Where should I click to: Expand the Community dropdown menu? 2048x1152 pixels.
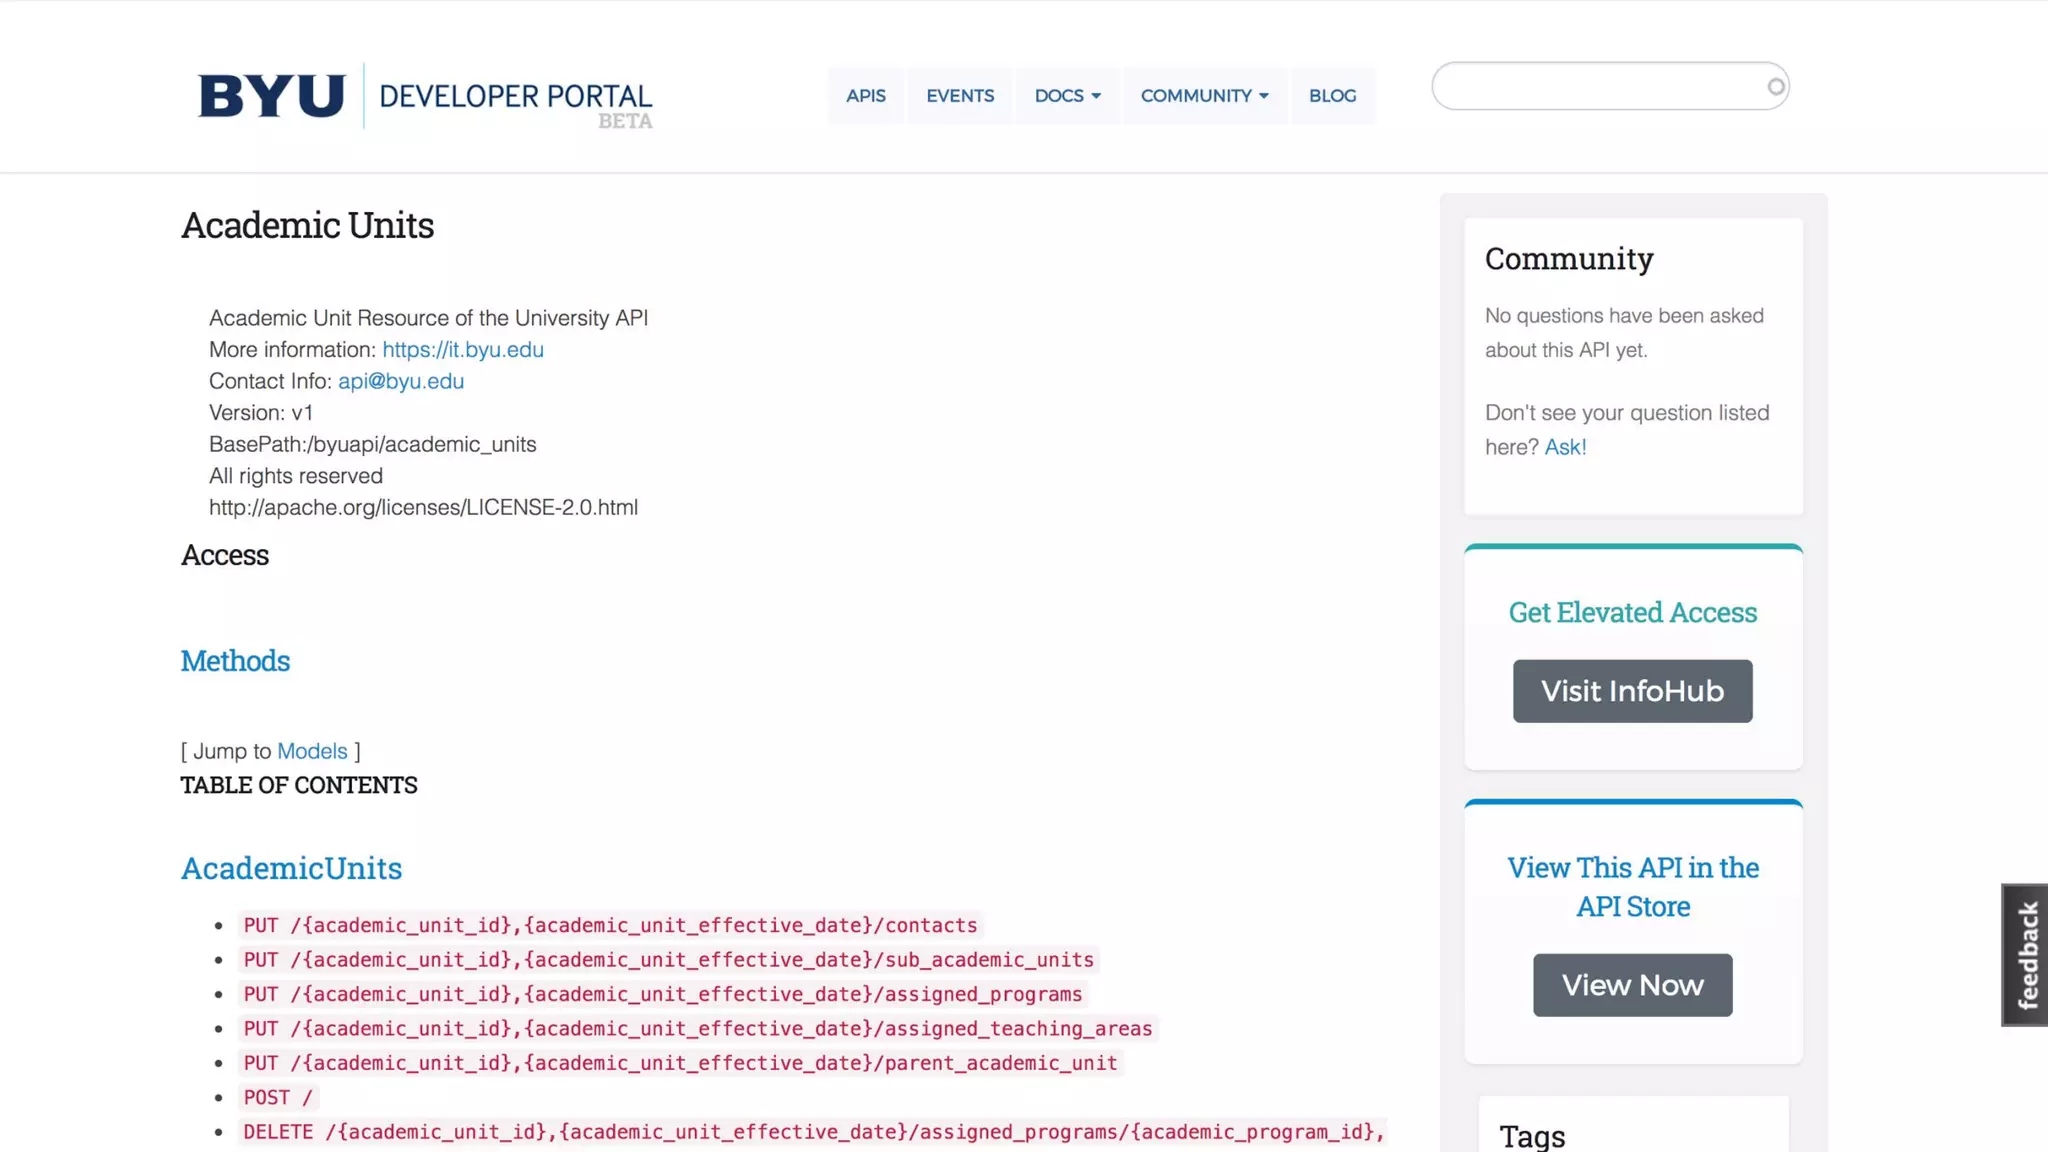click(x=1204, y=96)
